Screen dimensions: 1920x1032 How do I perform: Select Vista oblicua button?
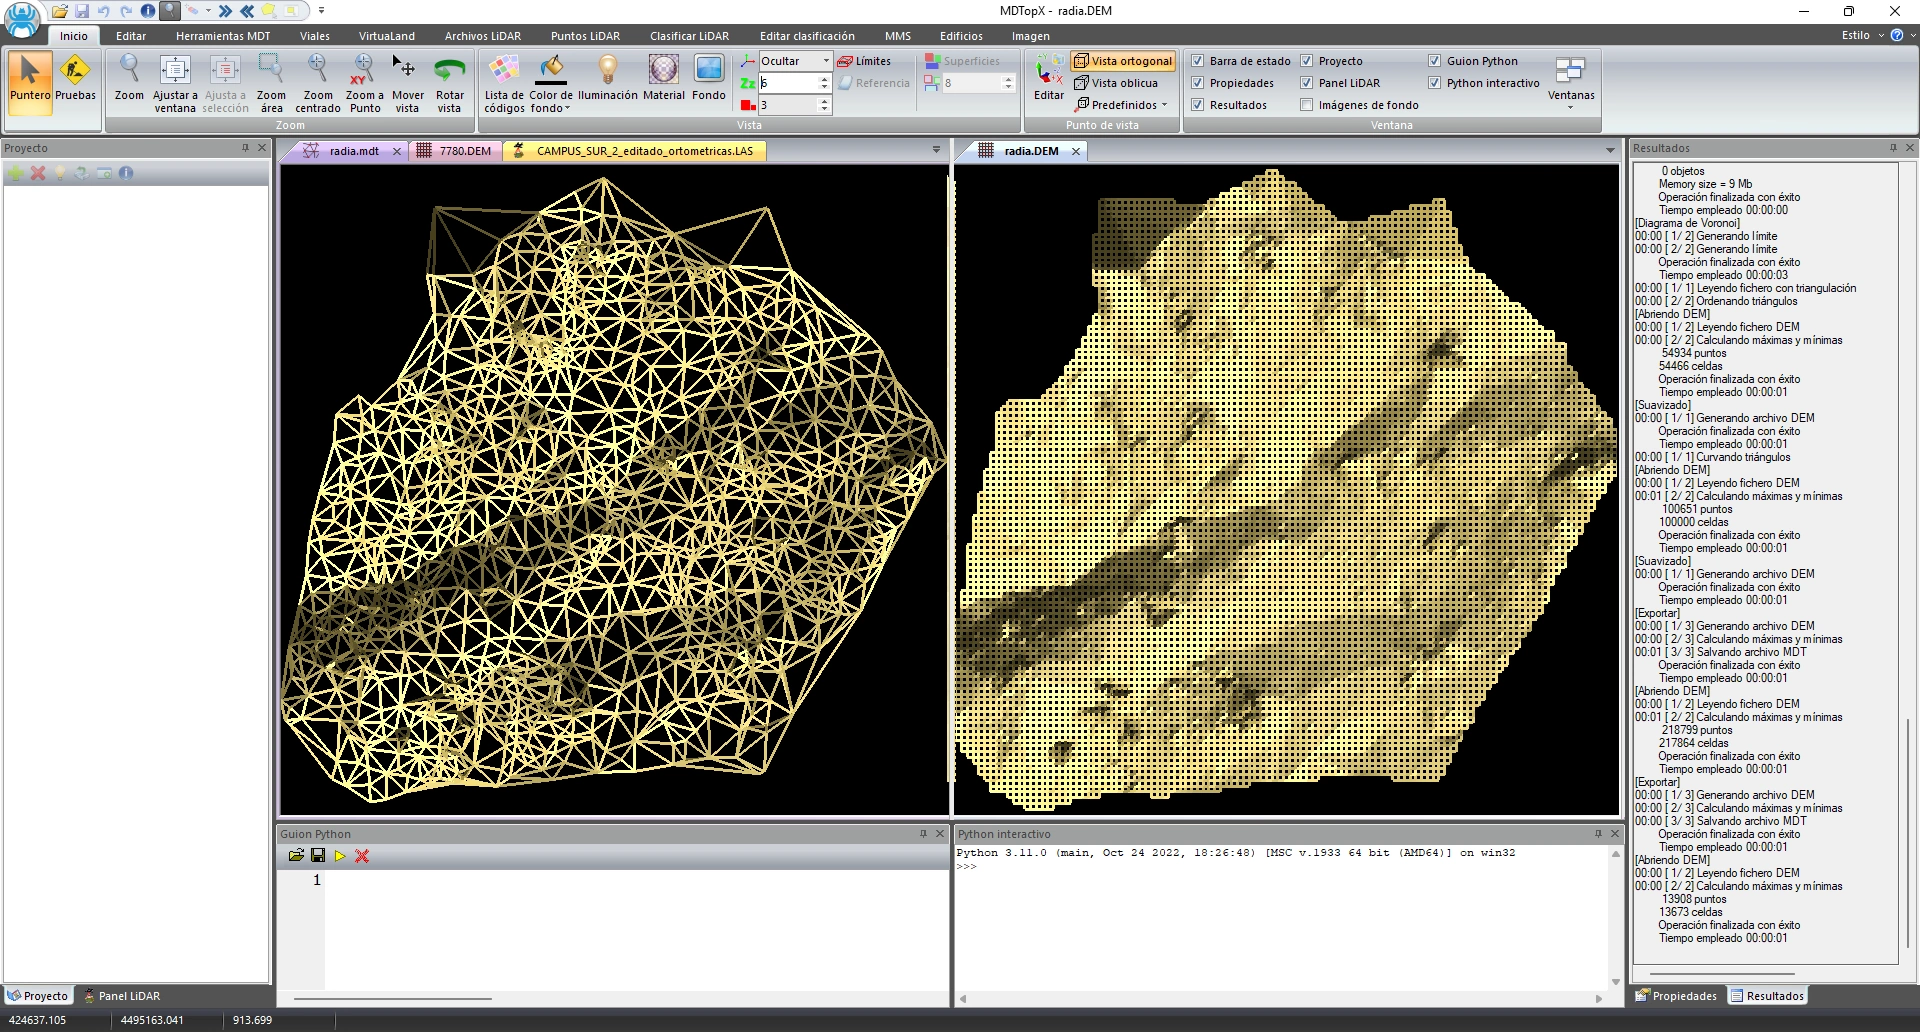pyautogui.click(x=1116, y=83)
